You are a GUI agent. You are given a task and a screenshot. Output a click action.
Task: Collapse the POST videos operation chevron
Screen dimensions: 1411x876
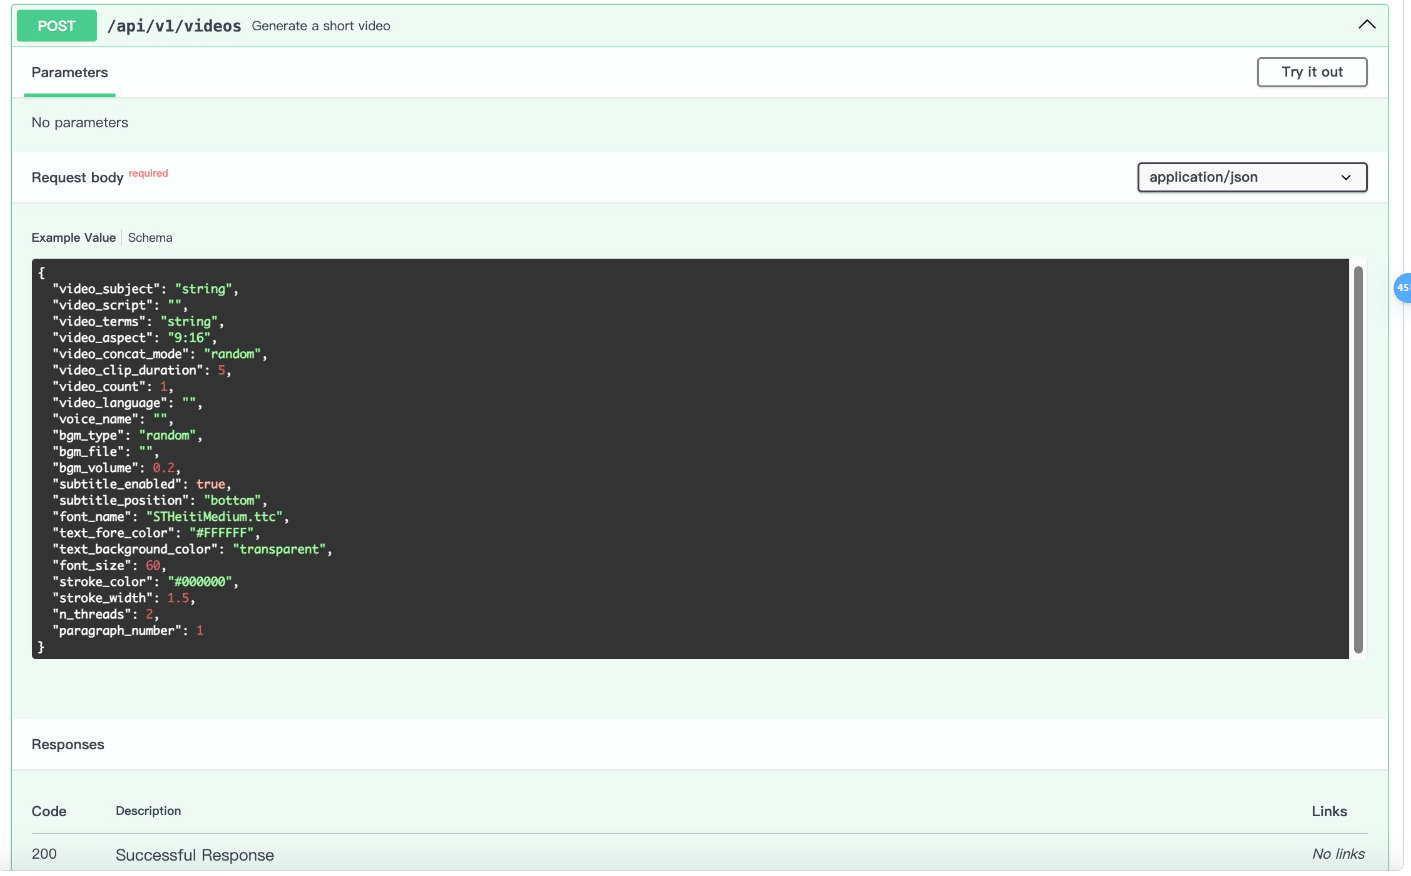(x=1366, y=25)
